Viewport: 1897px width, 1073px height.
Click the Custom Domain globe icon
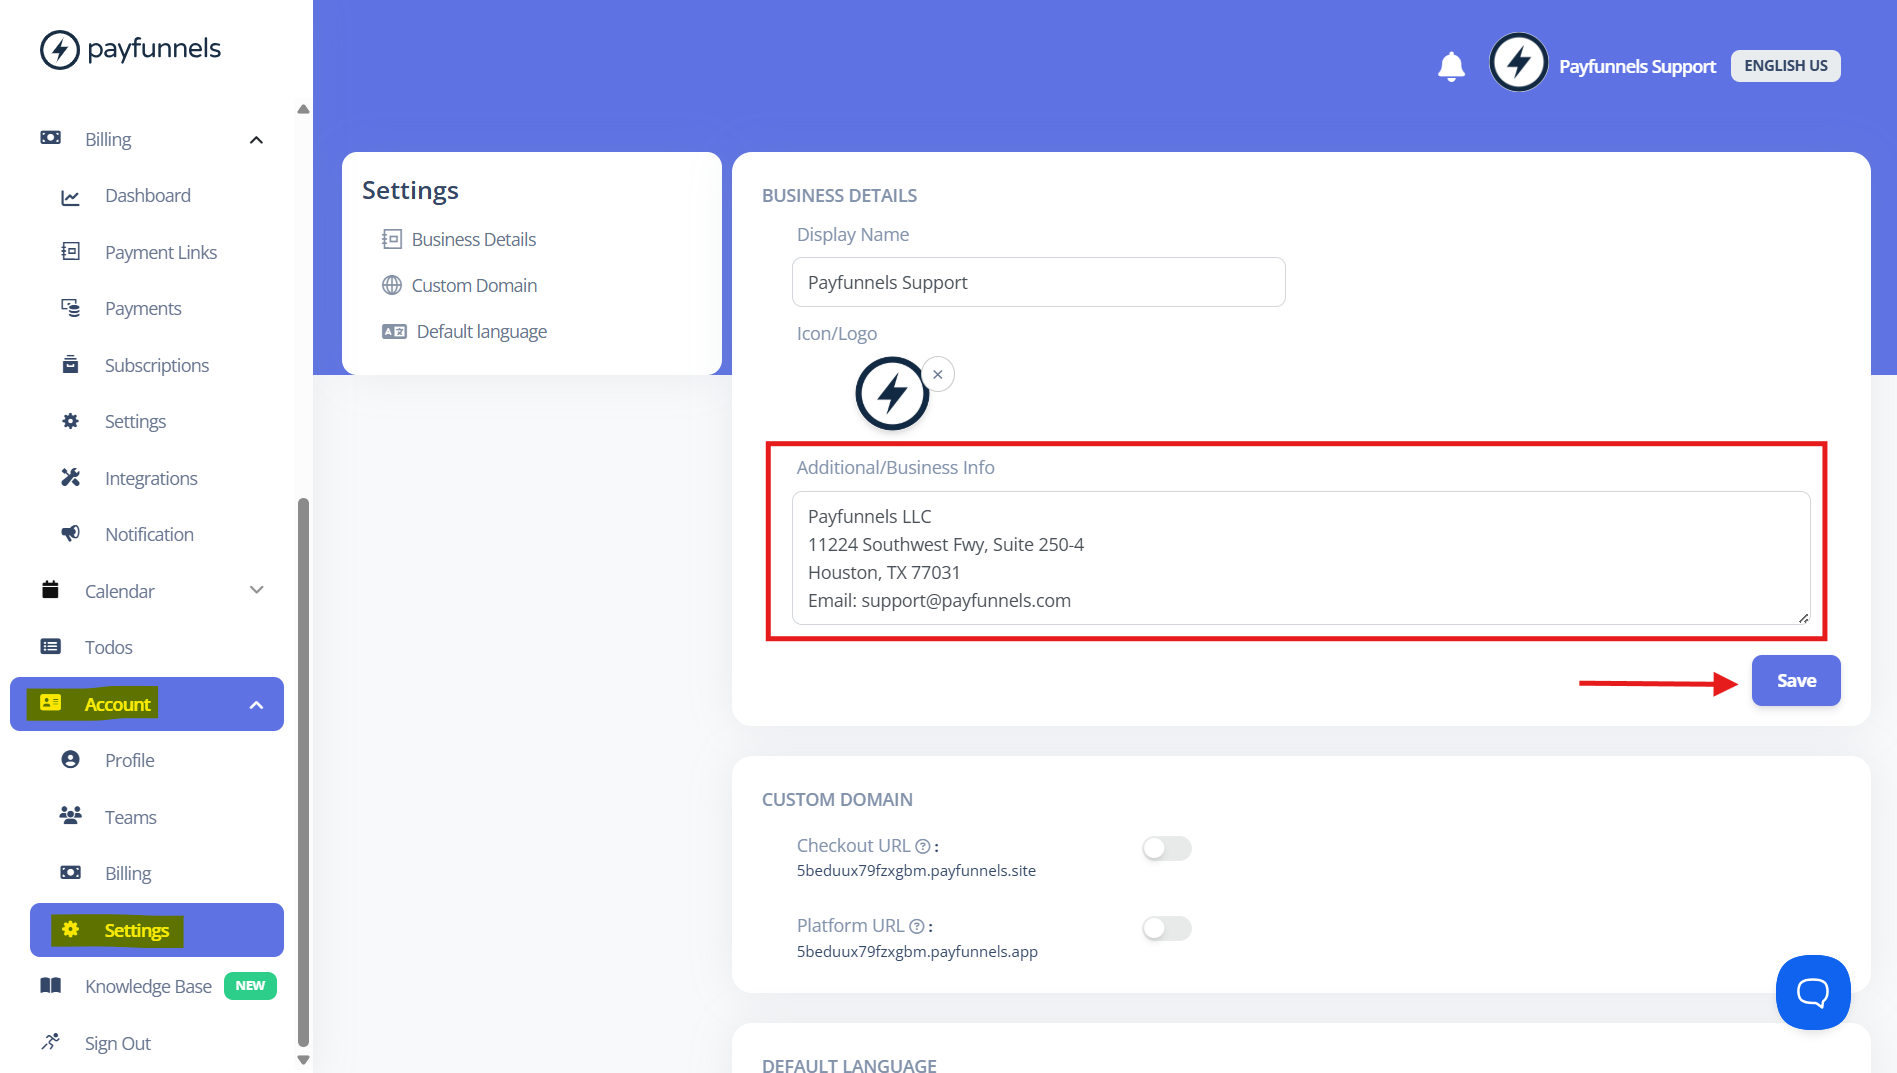click(392, 286)
